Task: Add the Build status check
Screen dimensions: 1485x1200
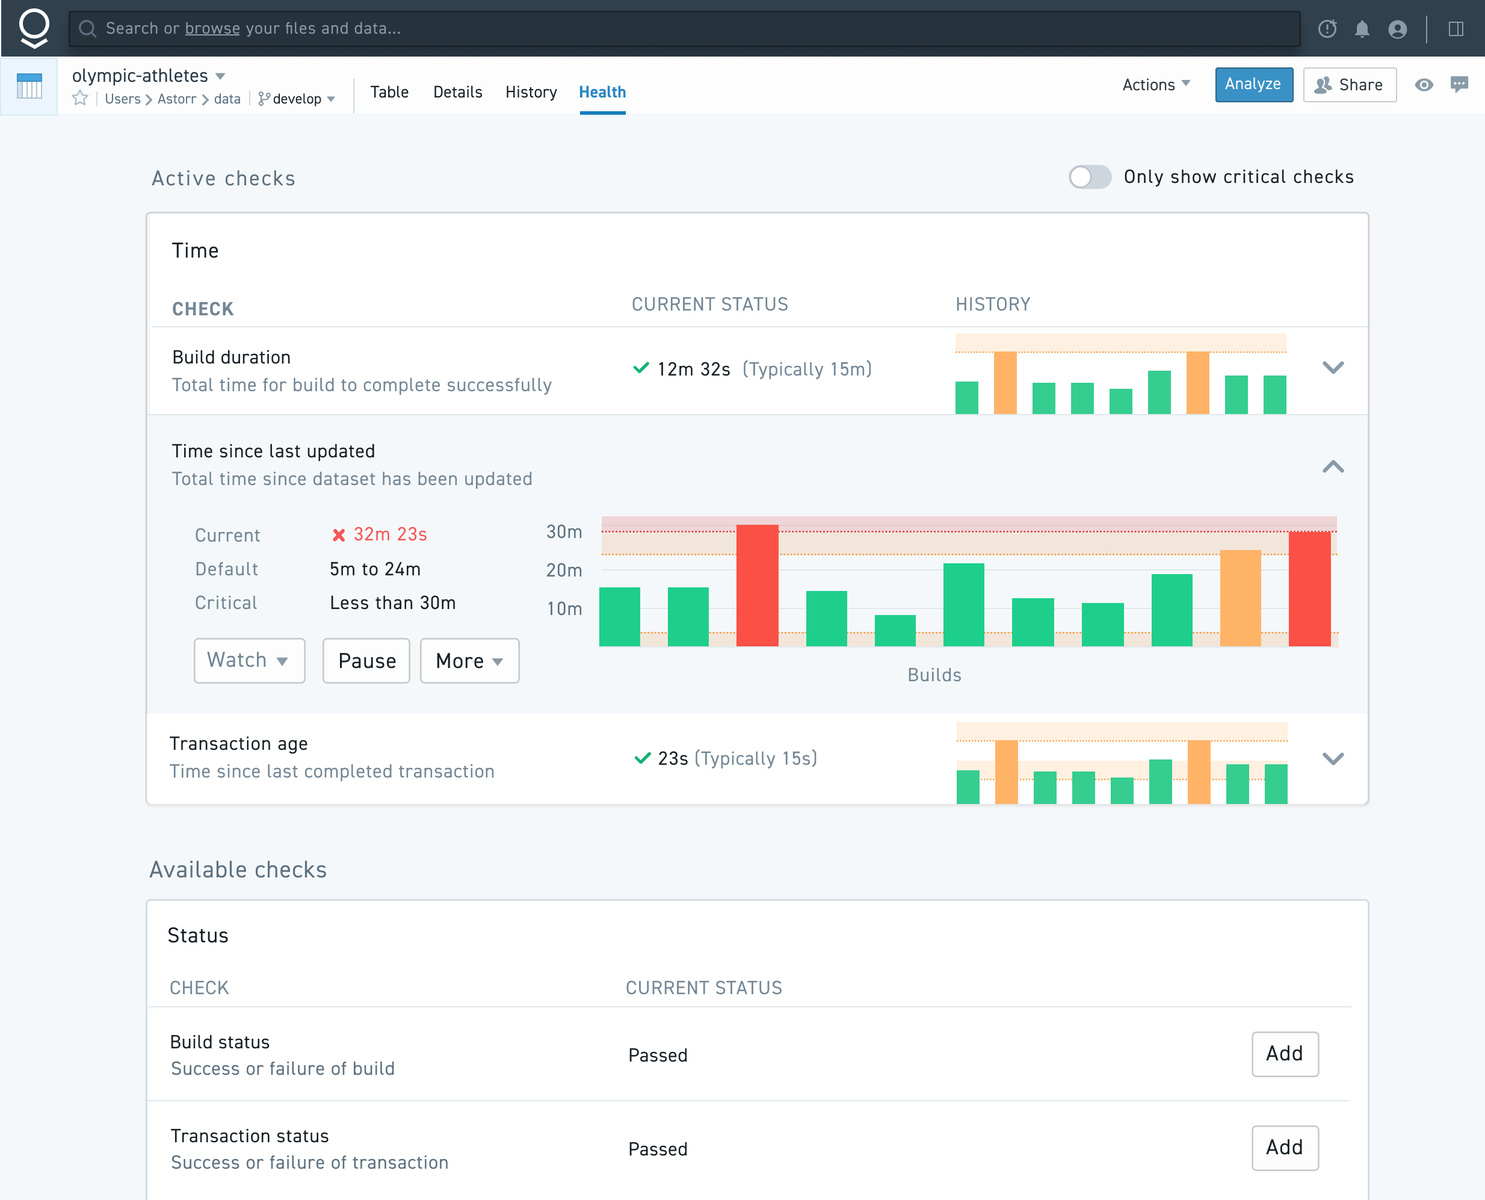Action: click(x=1285, y=1054)
